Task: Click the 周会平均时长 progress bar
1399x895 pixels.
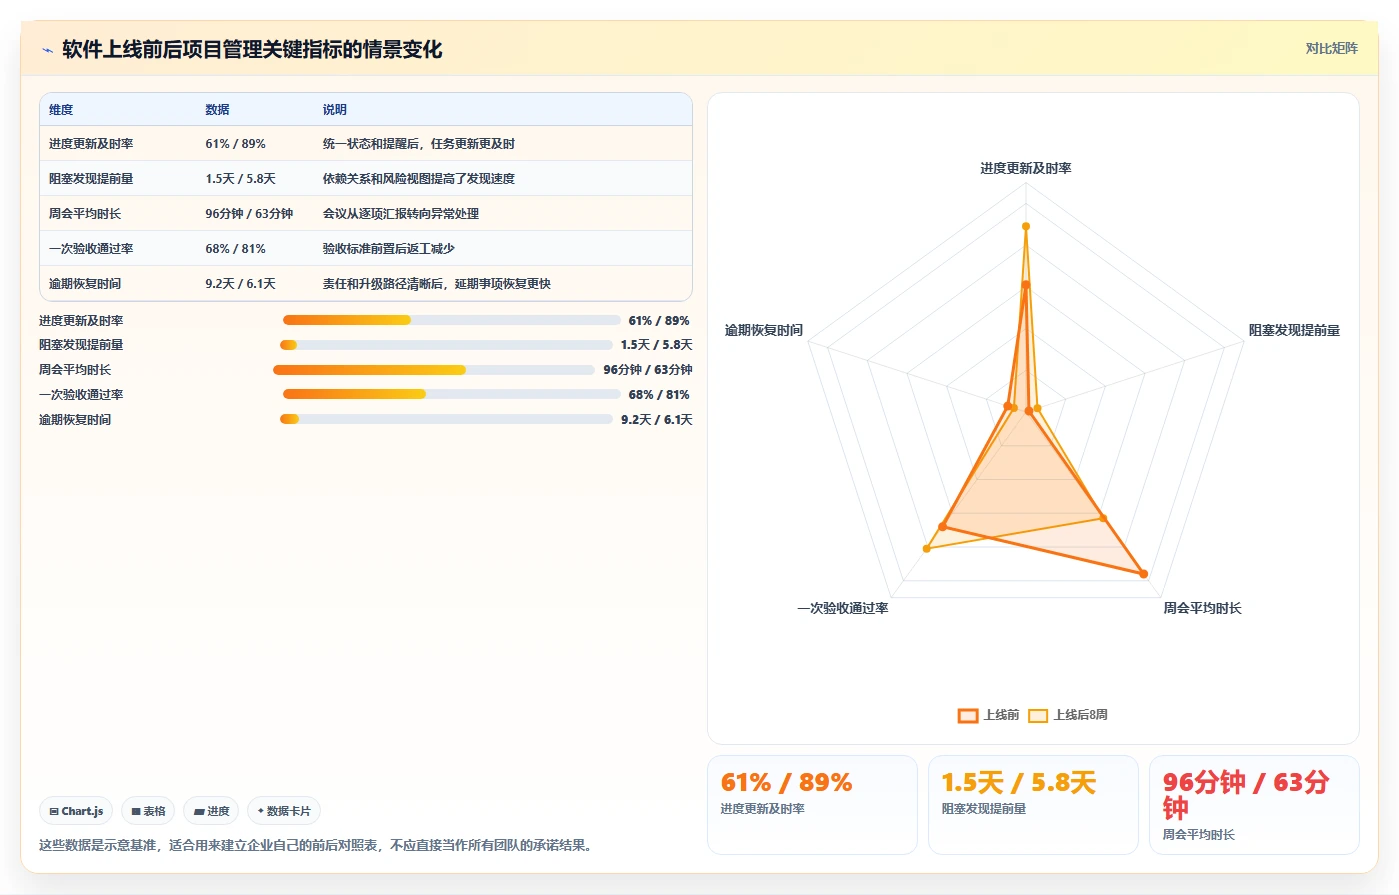Action: [434, 370]
